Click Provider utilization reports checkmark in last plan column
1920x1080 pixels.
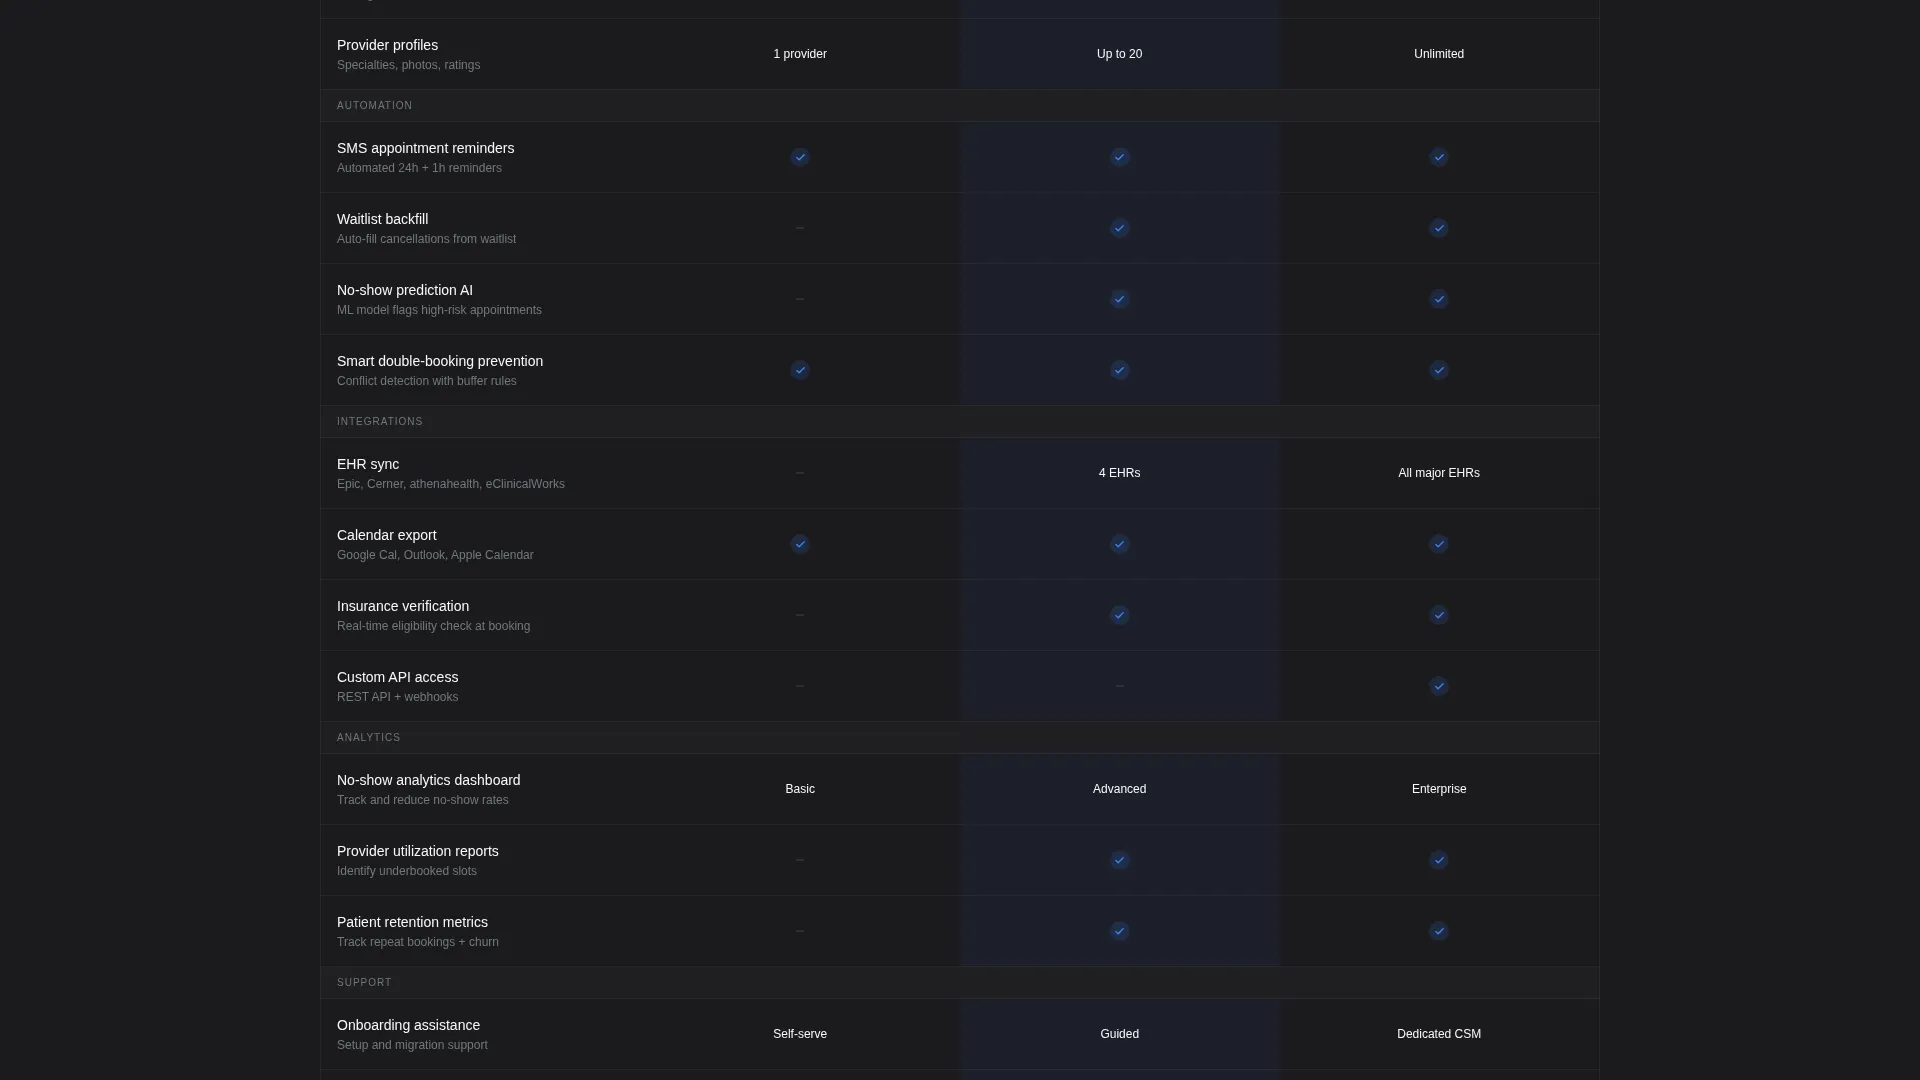click(x=1439, y=860)
